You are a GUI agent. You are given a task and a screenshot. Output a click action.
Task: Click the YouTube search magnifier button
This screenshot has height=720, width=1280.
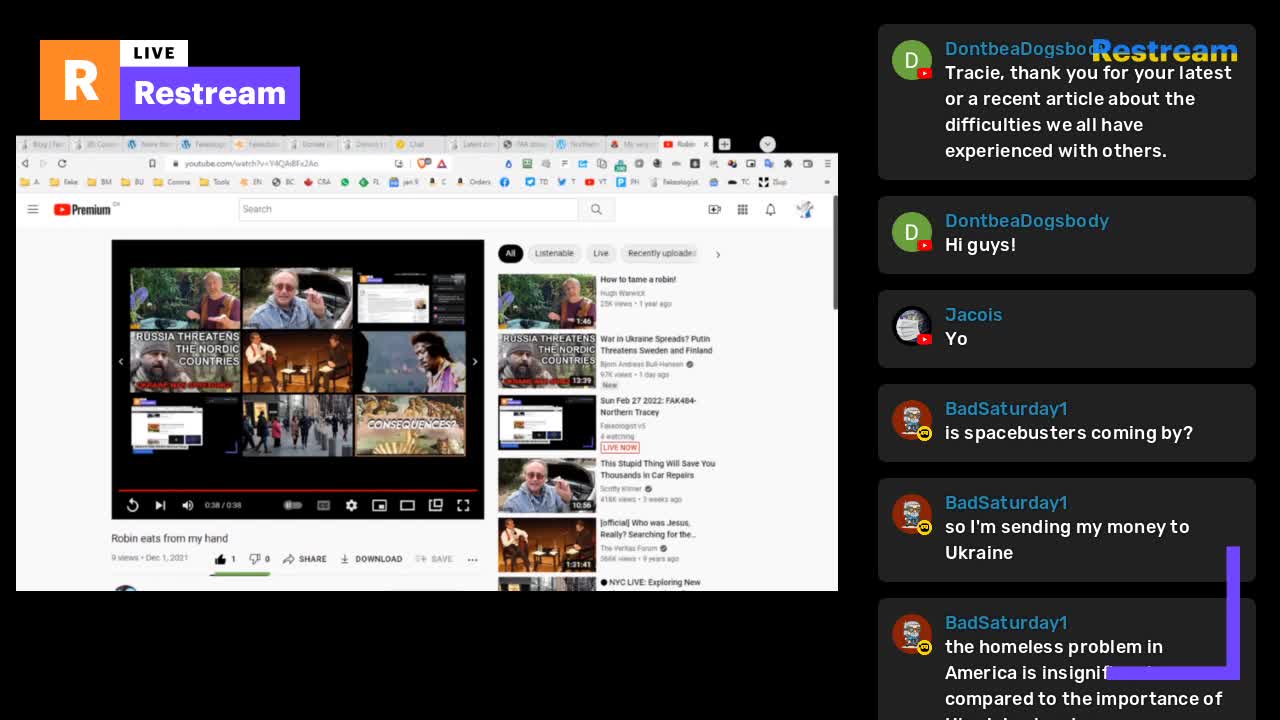pyautogui.click(x=596, y=209)
